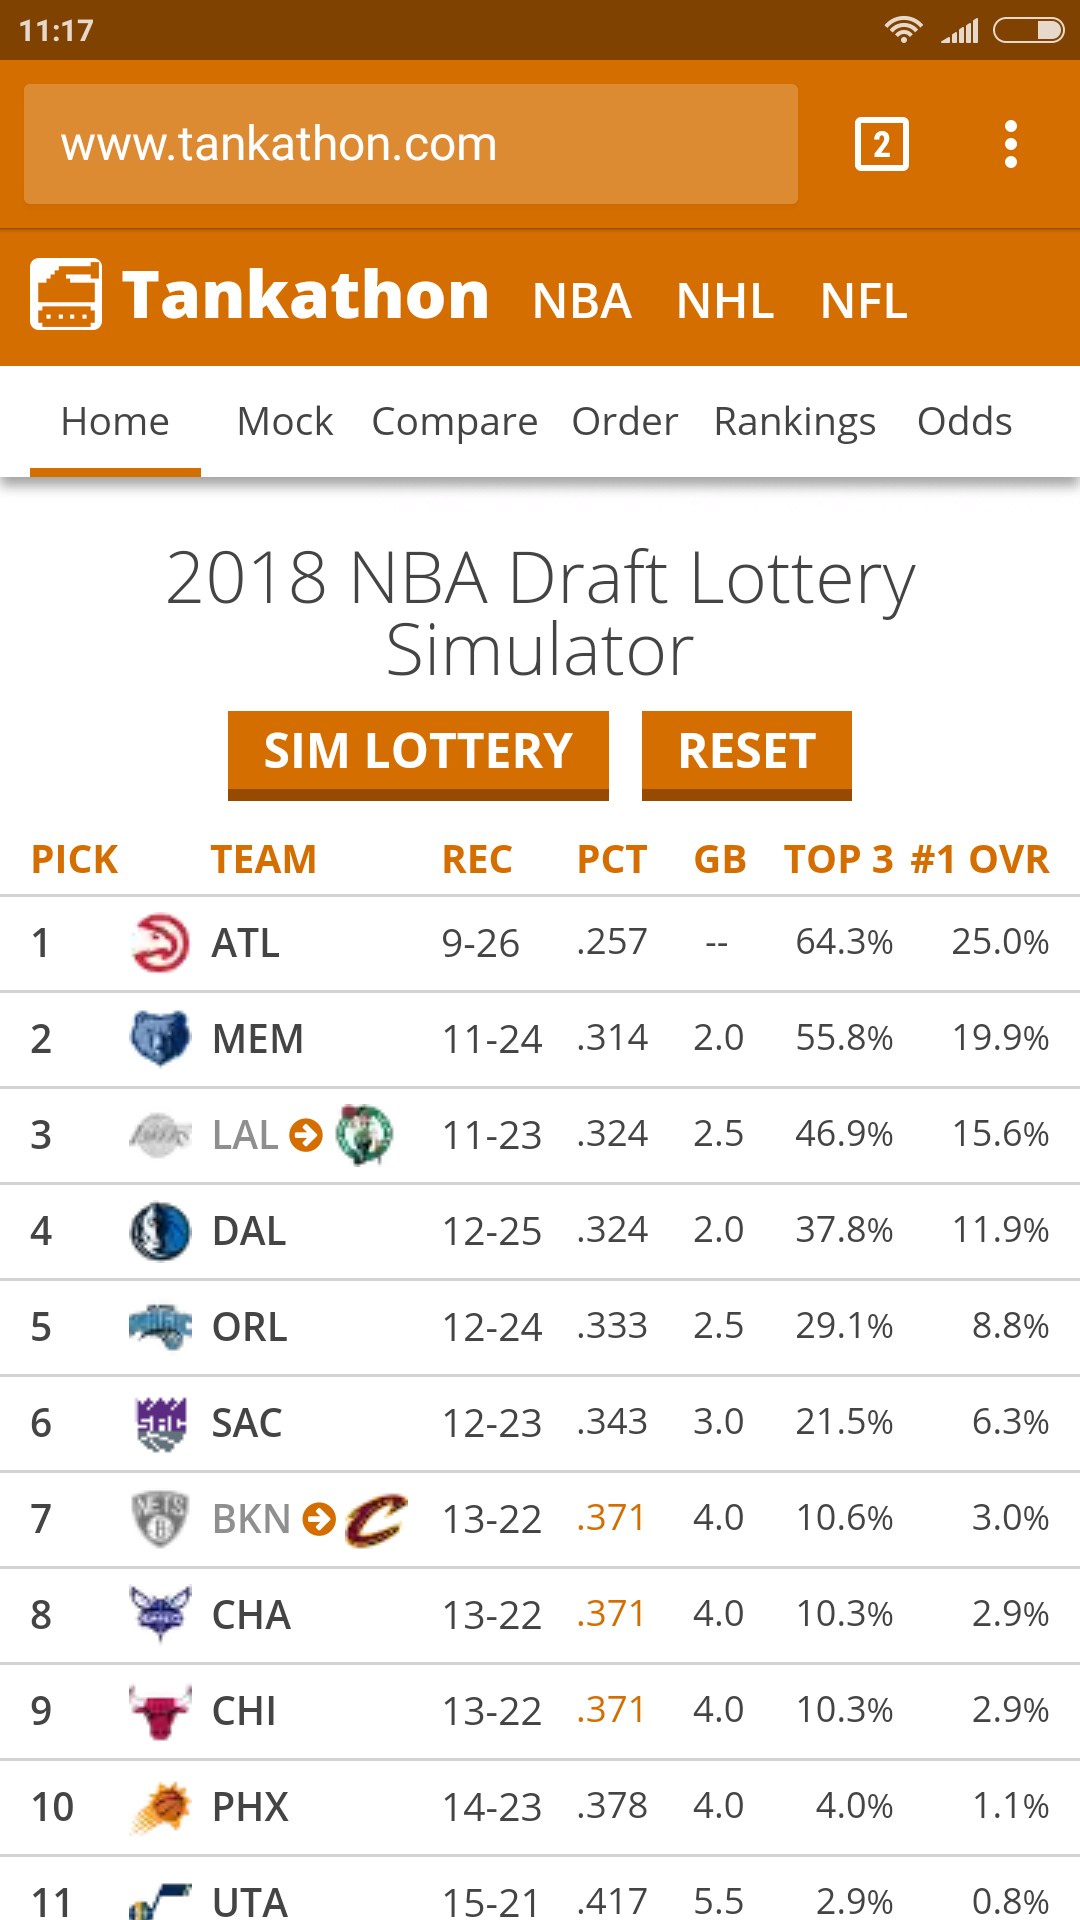The height and width of the screenshot is (1920, 1080).
Task: Click the SAC team name
Action: (x=247, y=1423)
